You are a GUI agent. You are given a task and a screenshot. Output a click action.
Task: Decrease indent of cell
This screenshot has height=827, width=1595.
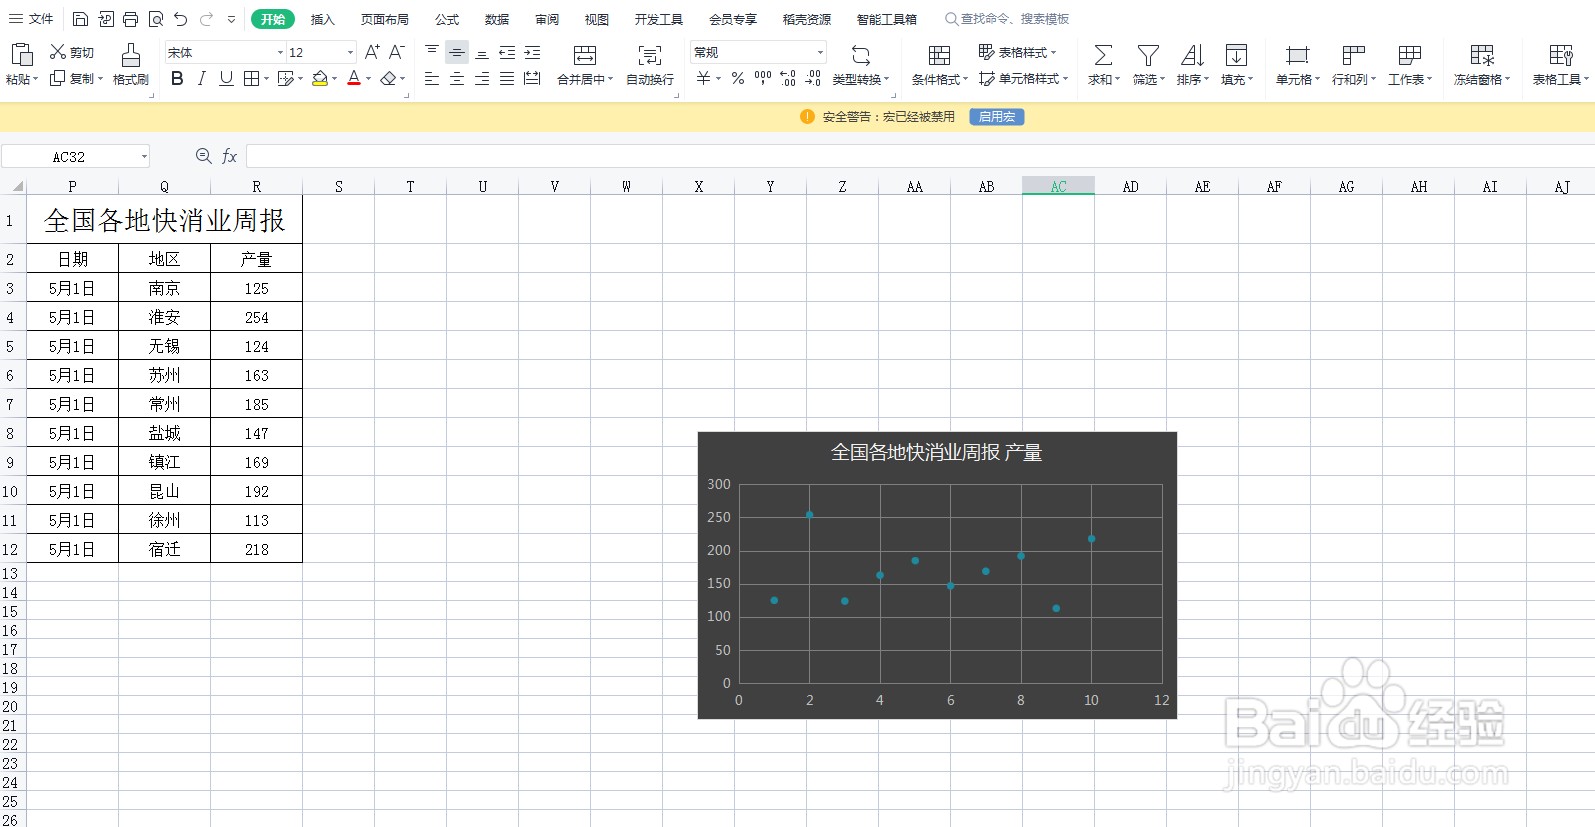pyautogui.click(x=507, y=52)
